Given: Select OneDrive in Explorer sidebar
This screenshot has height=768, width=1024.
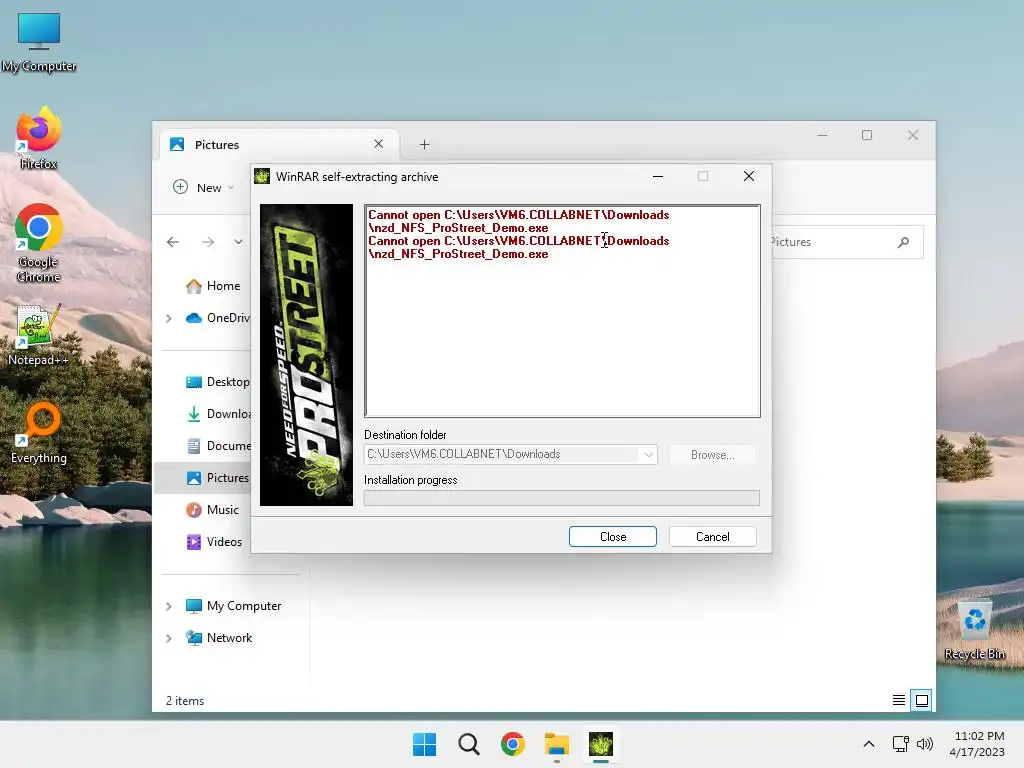Looking at the screenshot, I should [x=218, y=318].
